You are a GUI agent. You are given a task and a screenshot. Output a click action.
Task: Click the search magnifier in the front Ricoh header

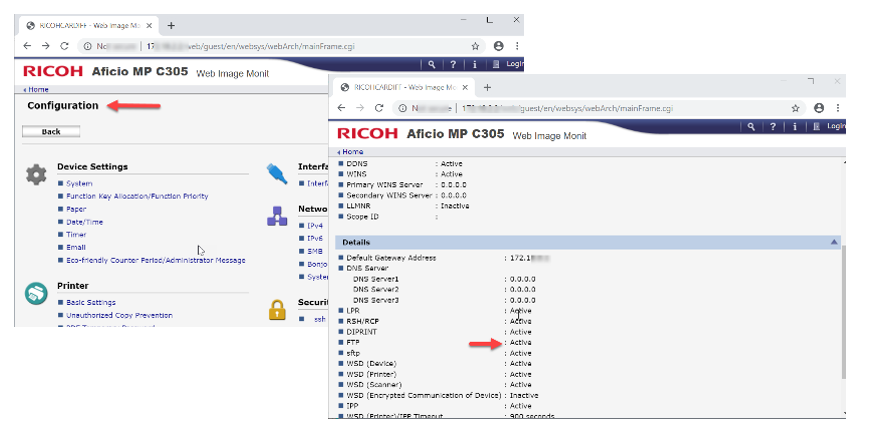click(751, 127)
